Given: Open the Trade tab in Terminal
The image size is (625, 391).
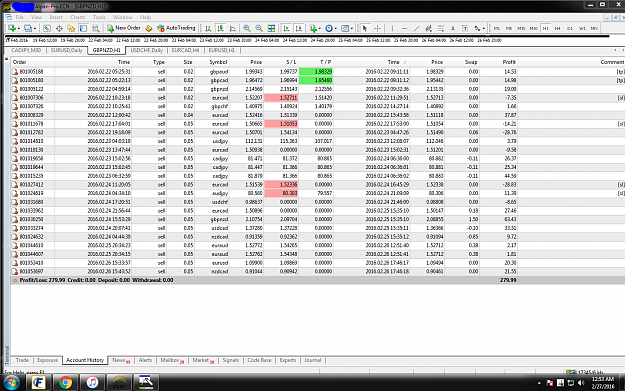Looking at the screenshot, I should (22, 360).
